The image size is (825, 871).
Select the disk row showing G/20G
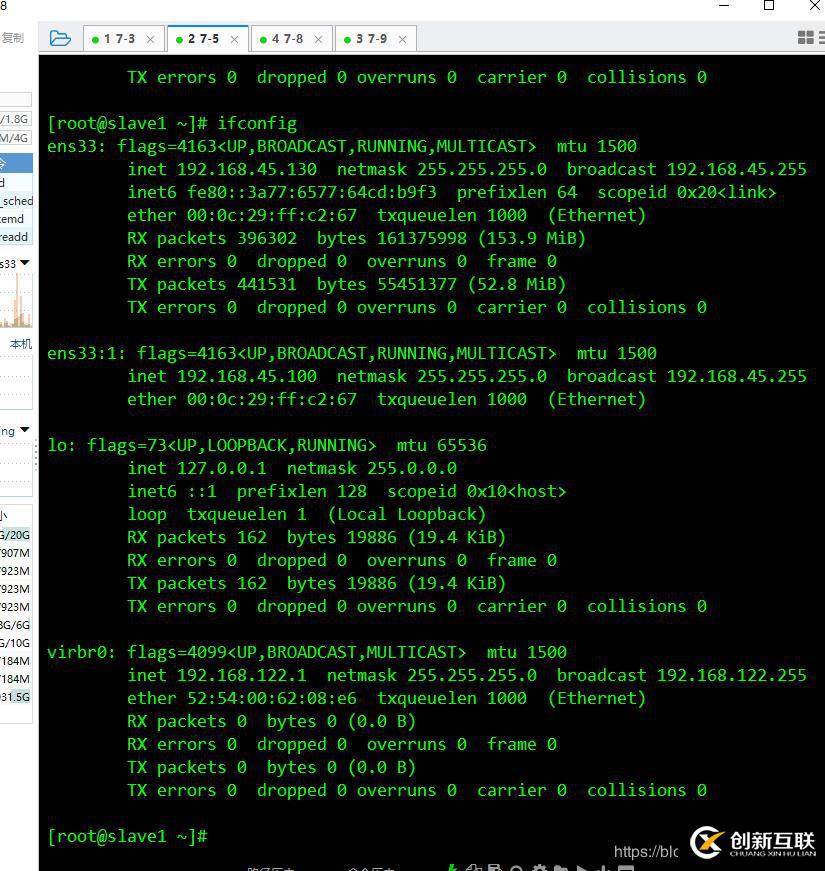click(16, 535)
